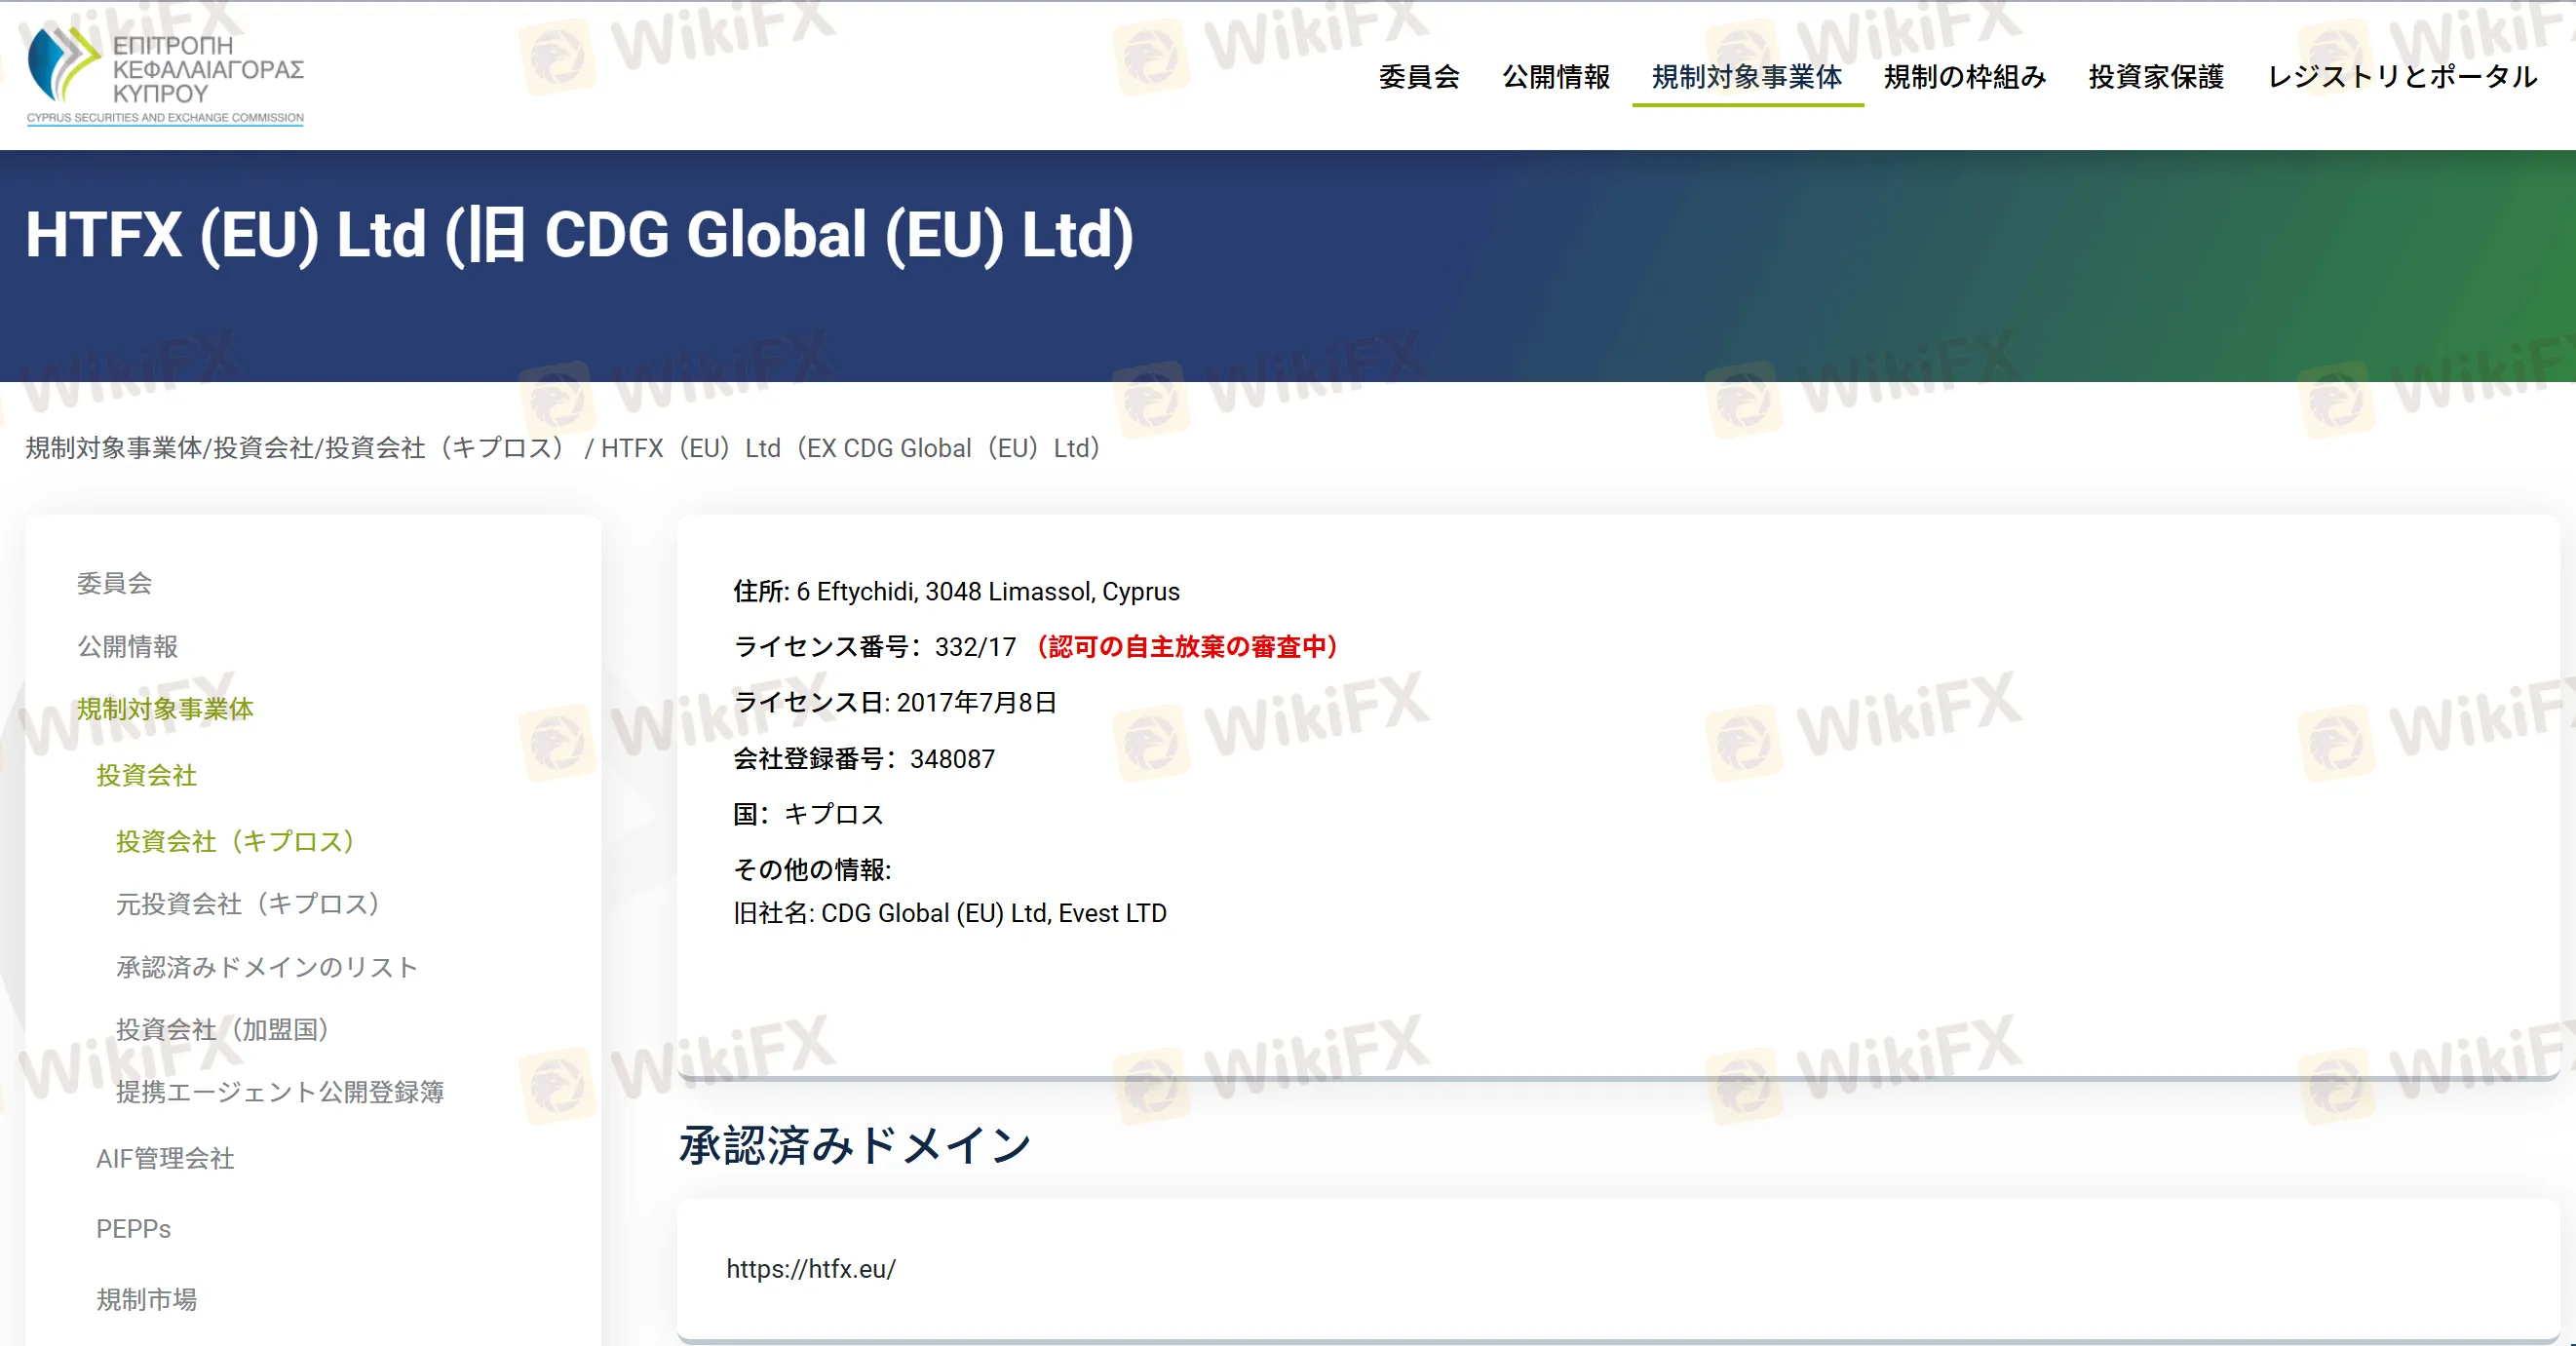Viewport: 2576px width, 1346px height.
Task: Open 投資会社（加盟国）sidebar link
Action: pos(222,1030)
